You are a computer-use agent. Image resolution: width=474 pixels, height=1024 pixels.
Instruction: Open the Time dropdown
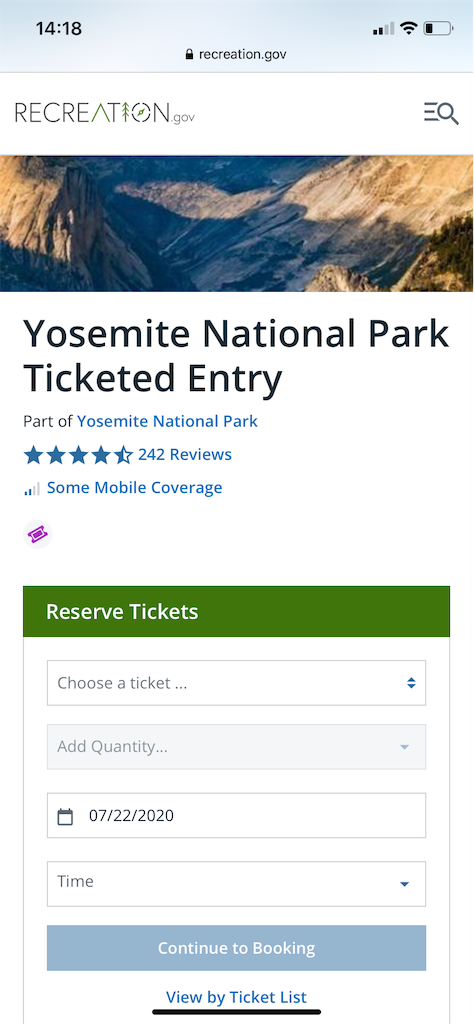click(x=236, y=884)
